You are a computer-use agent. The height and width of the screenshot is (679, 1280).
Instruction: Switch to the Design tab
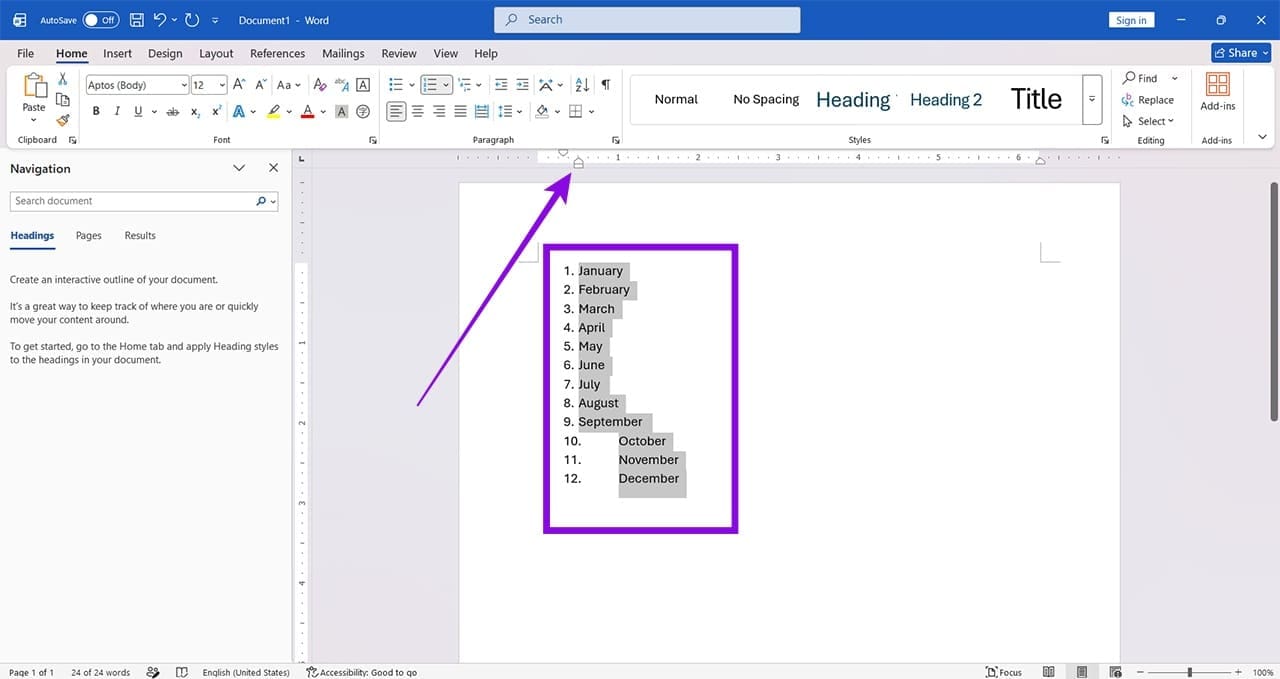165,53
